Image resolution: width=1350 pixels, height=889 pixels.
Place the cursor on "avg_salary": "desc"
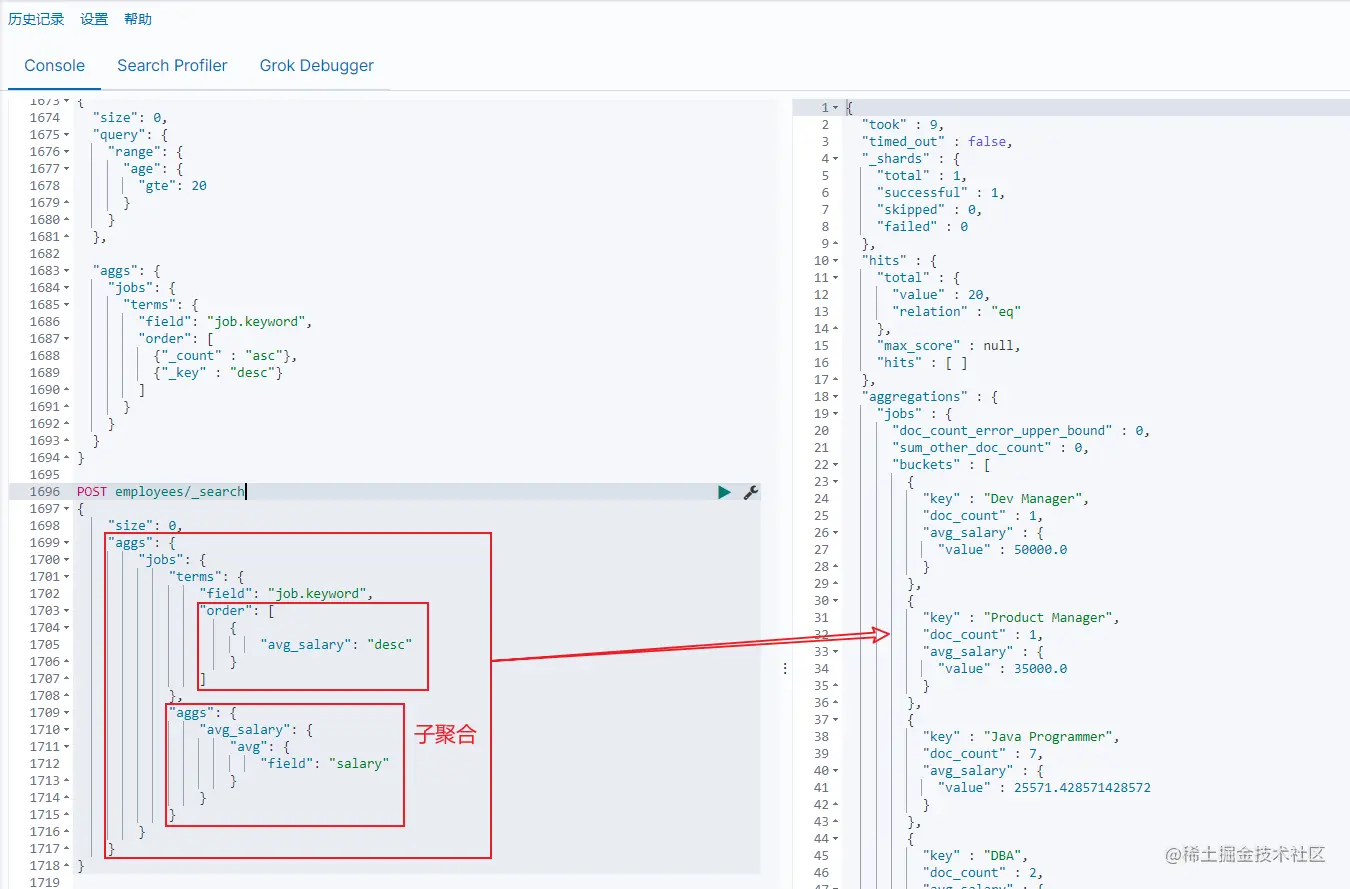(x=337, y=645)
